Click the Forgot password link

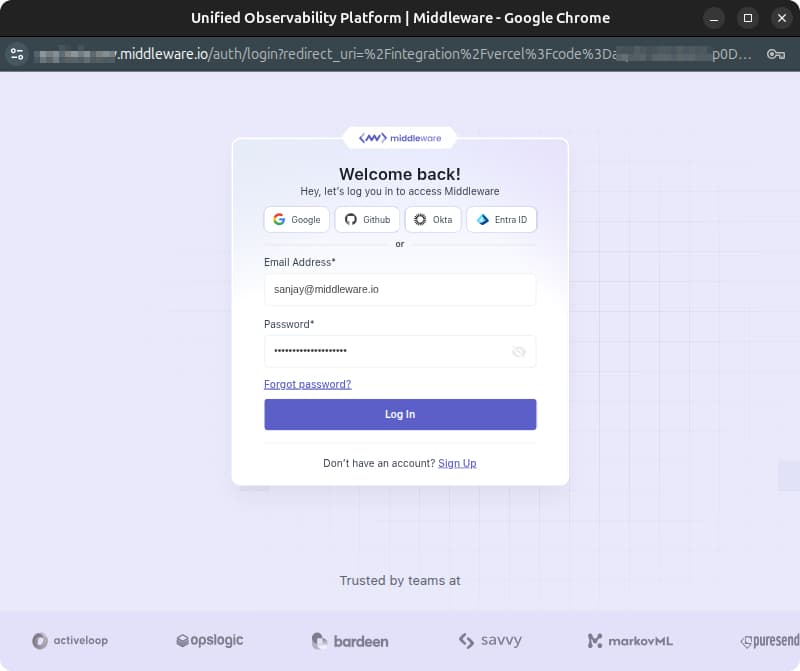[307, 383]
